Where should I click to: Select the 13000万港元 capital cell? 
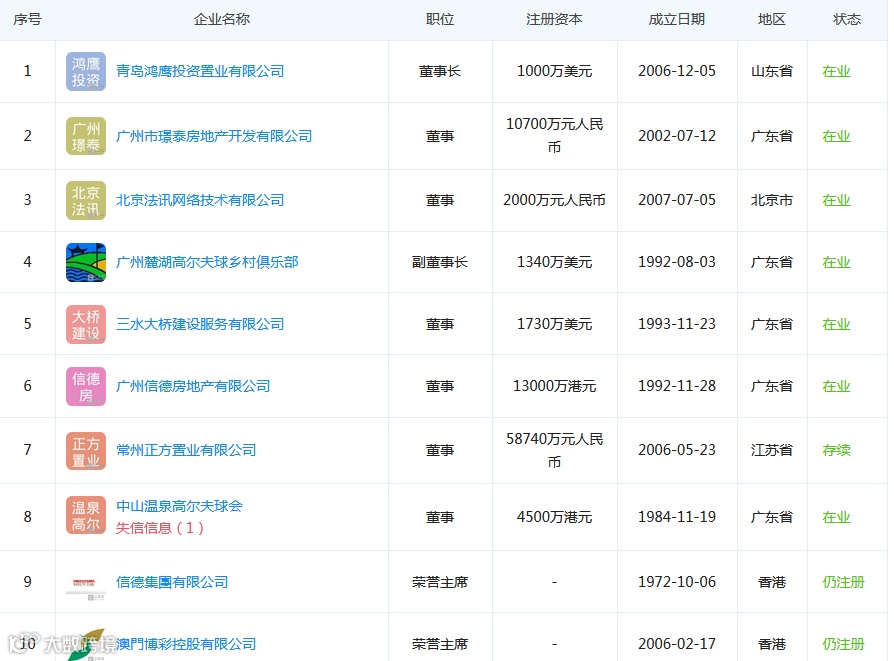pos(555,386)
